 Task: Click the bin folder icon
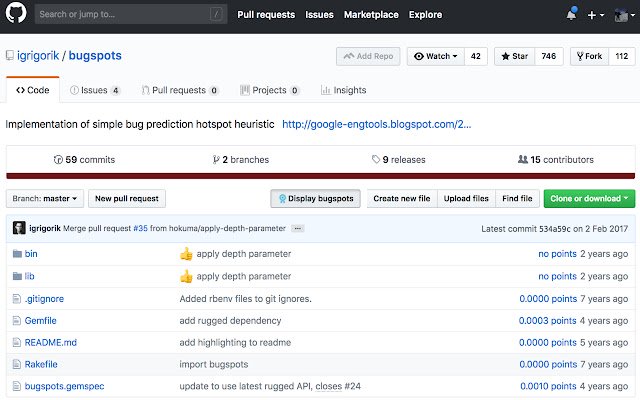[x=17, y=254]
